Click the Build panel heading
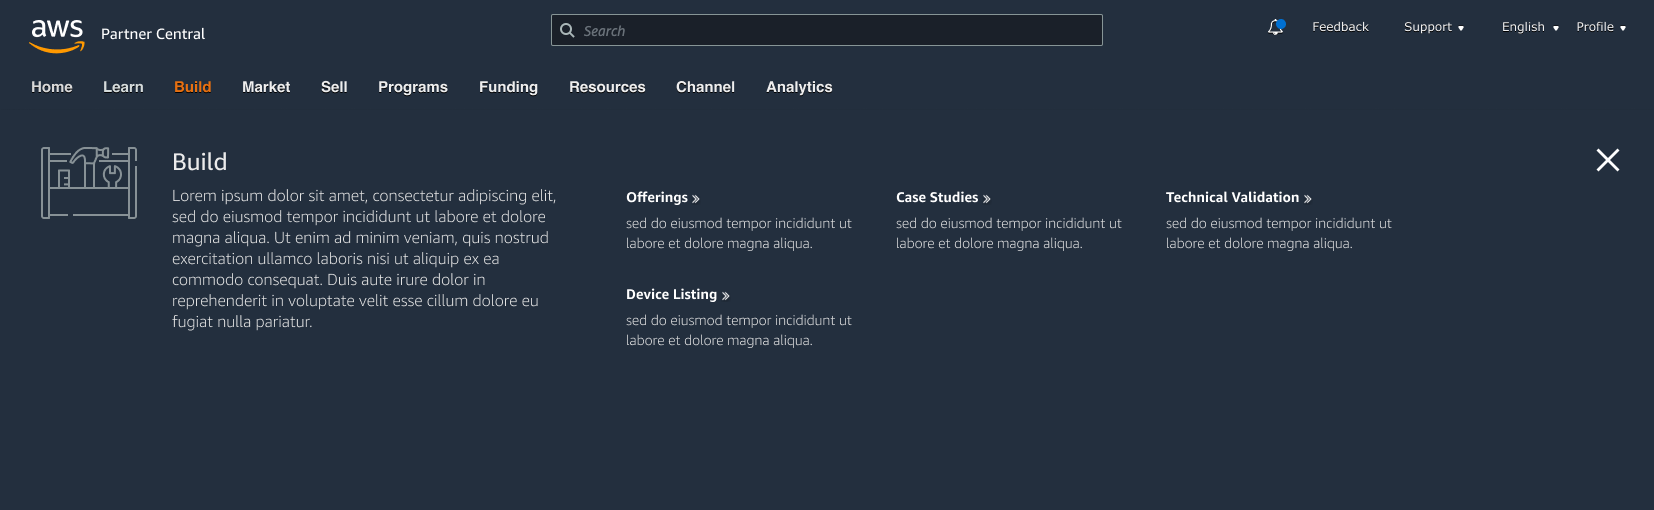Viewport: 1654px width, 510px height. pos(199,162)
